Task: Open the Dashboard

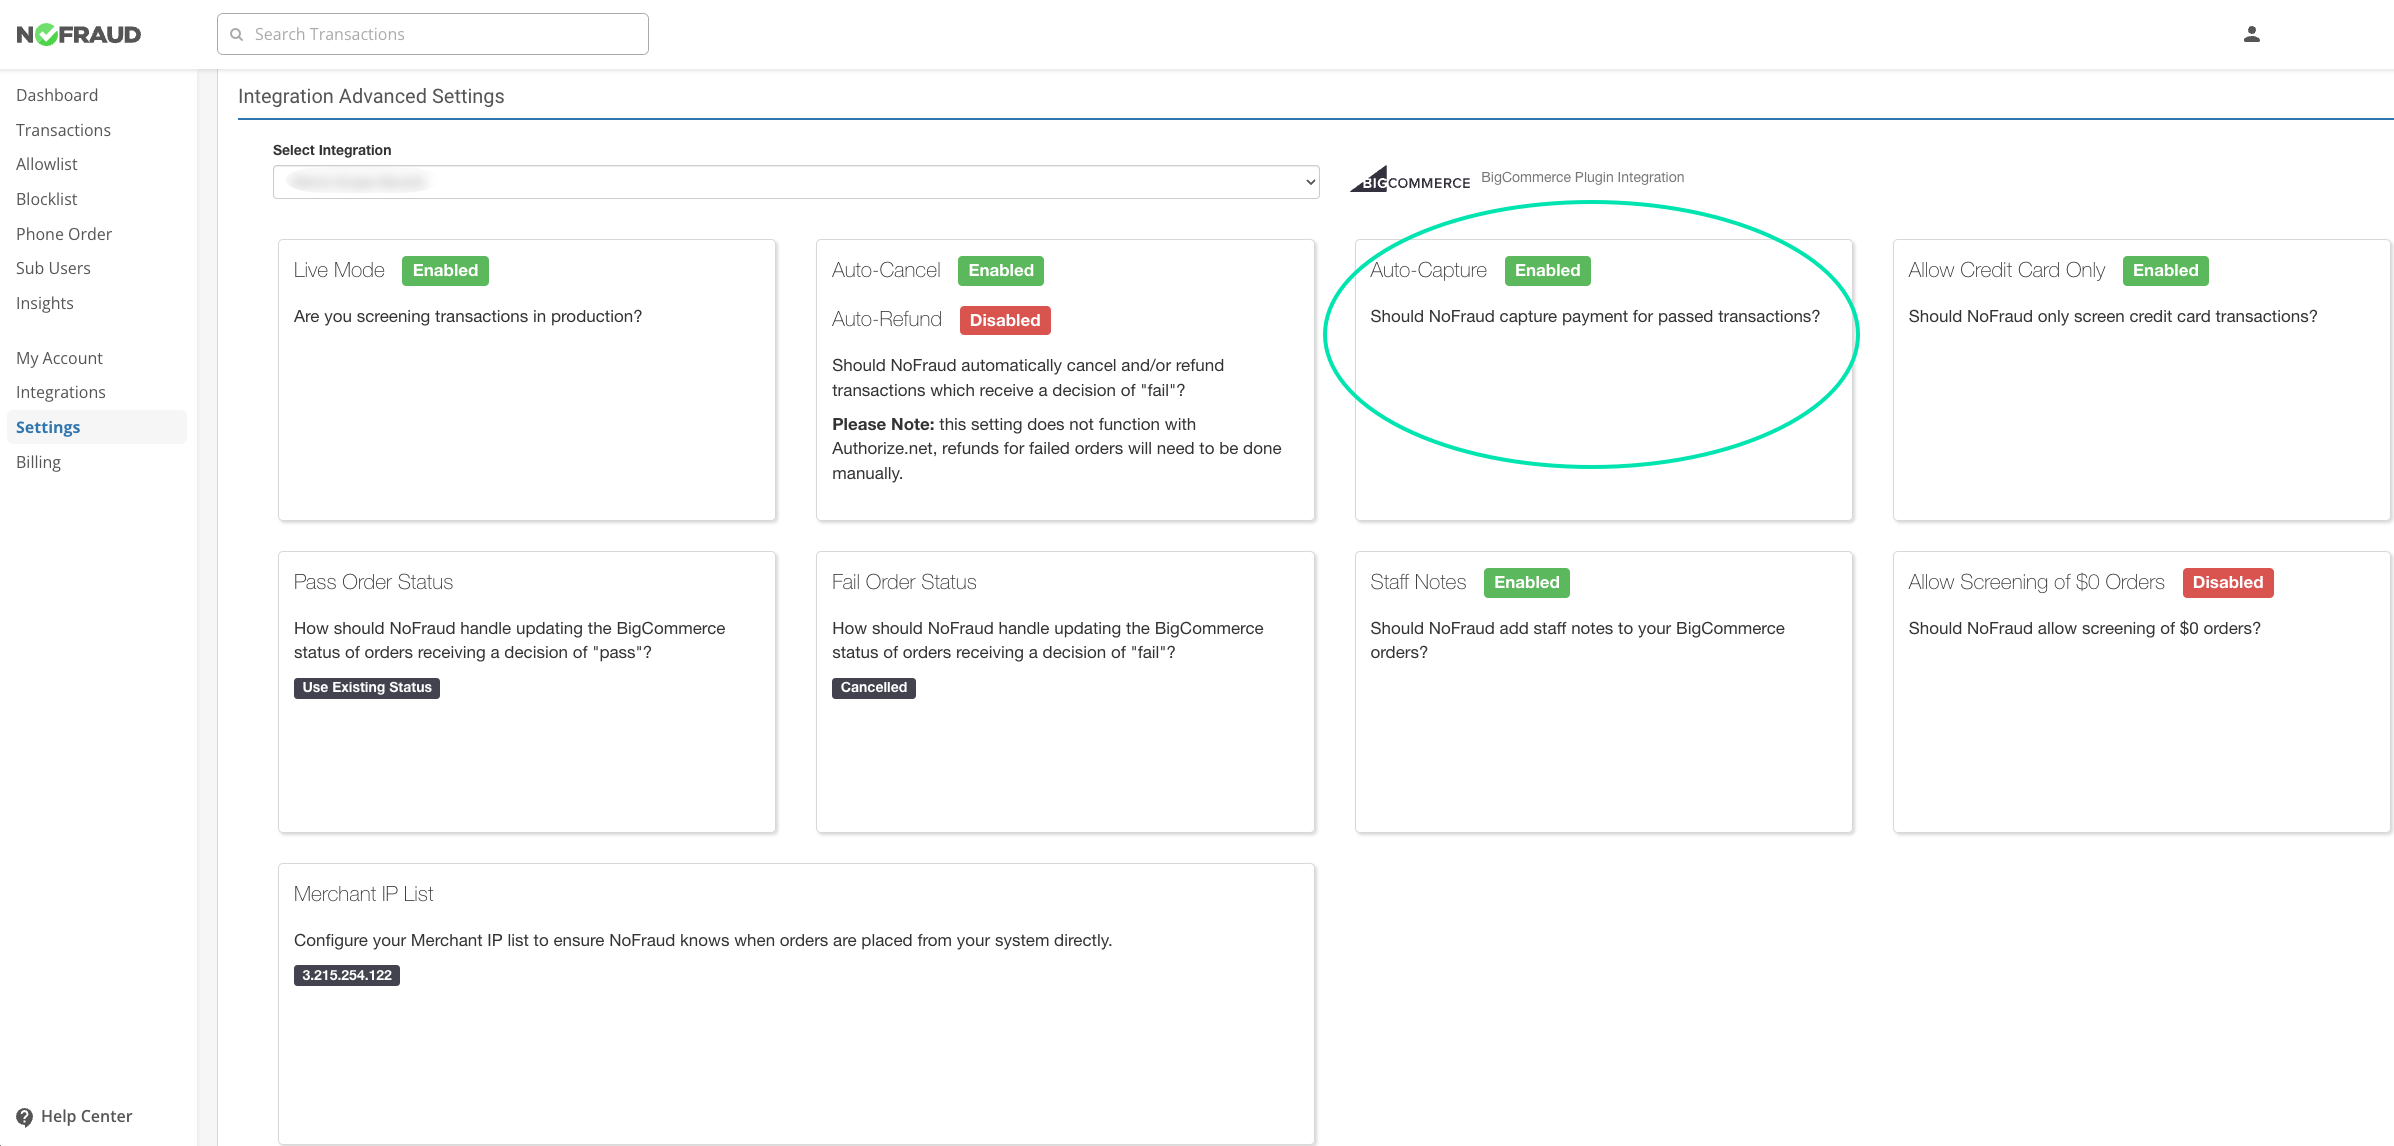Action: pos(57,95)
